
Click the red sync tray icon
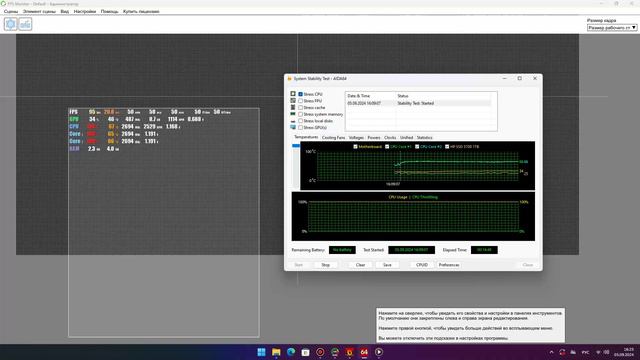[x=562, y=352]
